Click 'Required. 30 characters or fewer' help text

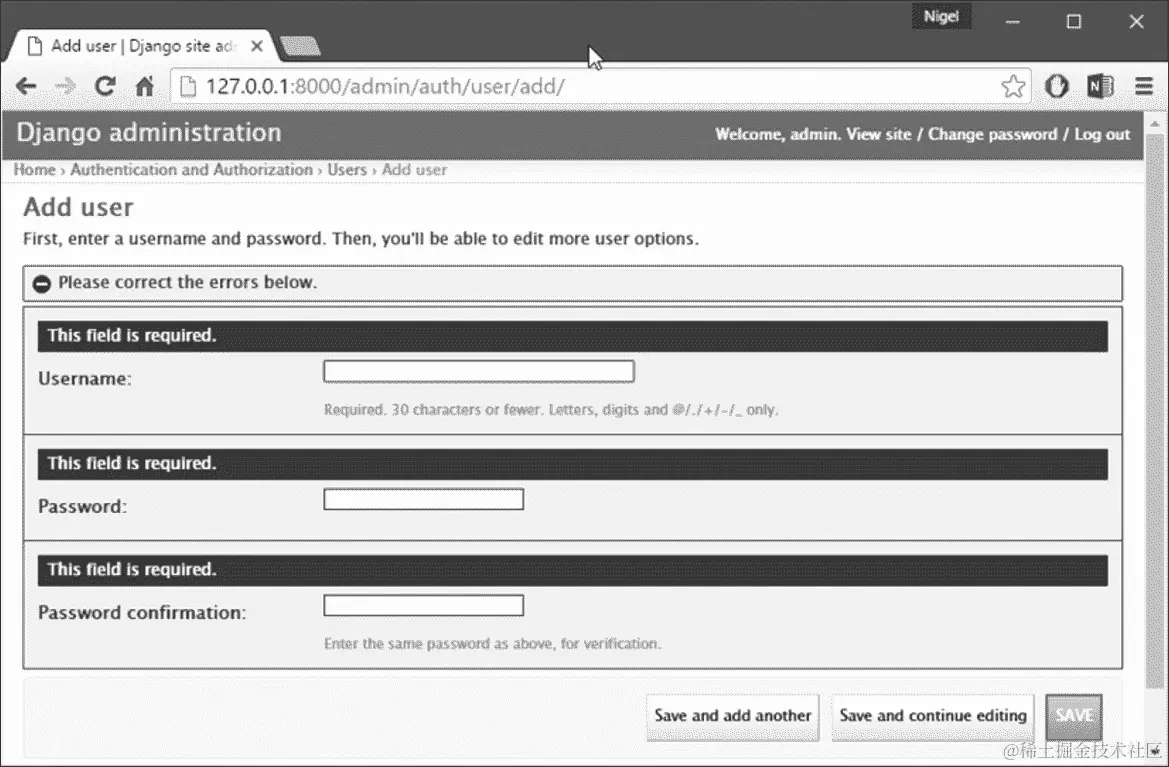tap(551, 409)
